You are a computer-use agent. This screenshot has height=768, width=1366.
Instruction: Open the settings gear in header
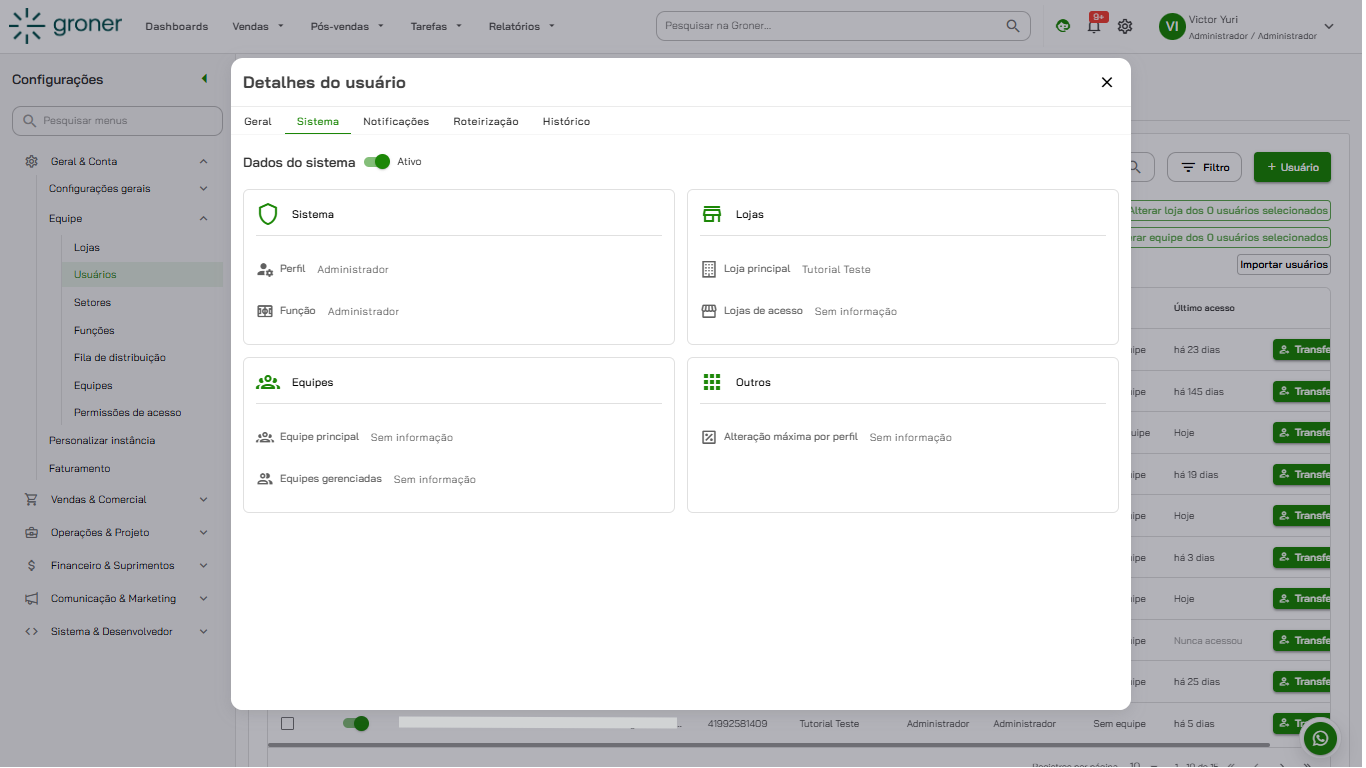pyautogui.click(x=1125, y=26)
